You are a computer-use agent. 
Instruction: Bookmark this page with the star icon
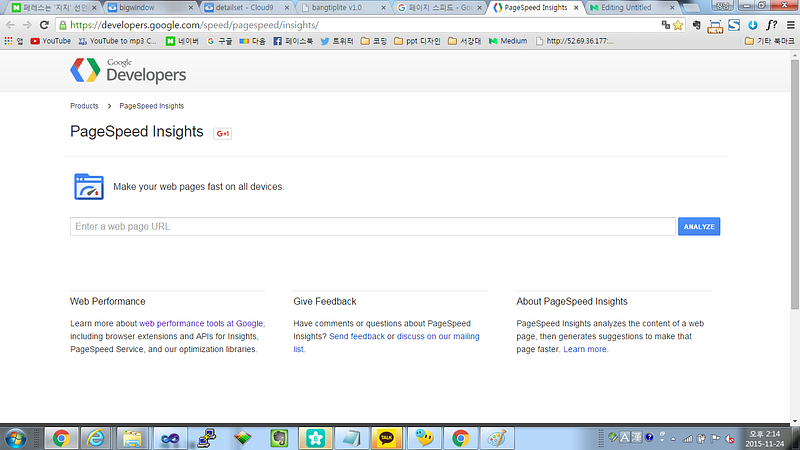point(678,25)
